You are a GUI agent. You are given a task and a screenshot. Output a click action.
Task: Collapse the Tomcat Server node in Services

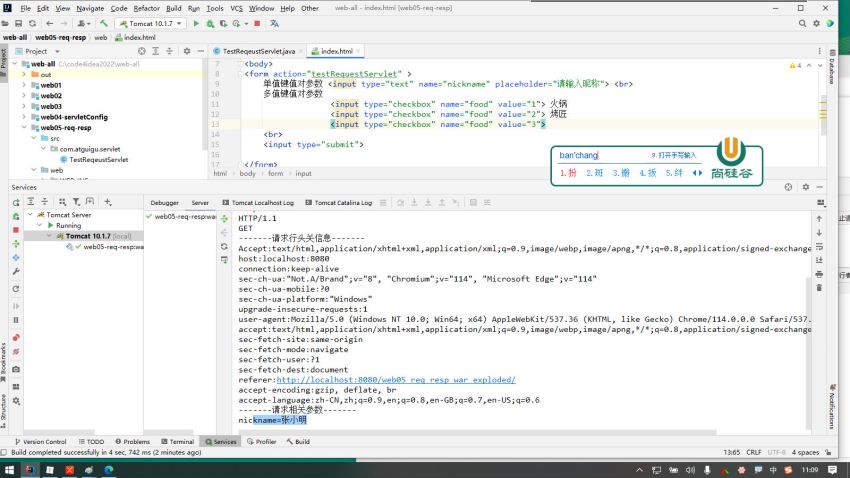click(28, 215)
